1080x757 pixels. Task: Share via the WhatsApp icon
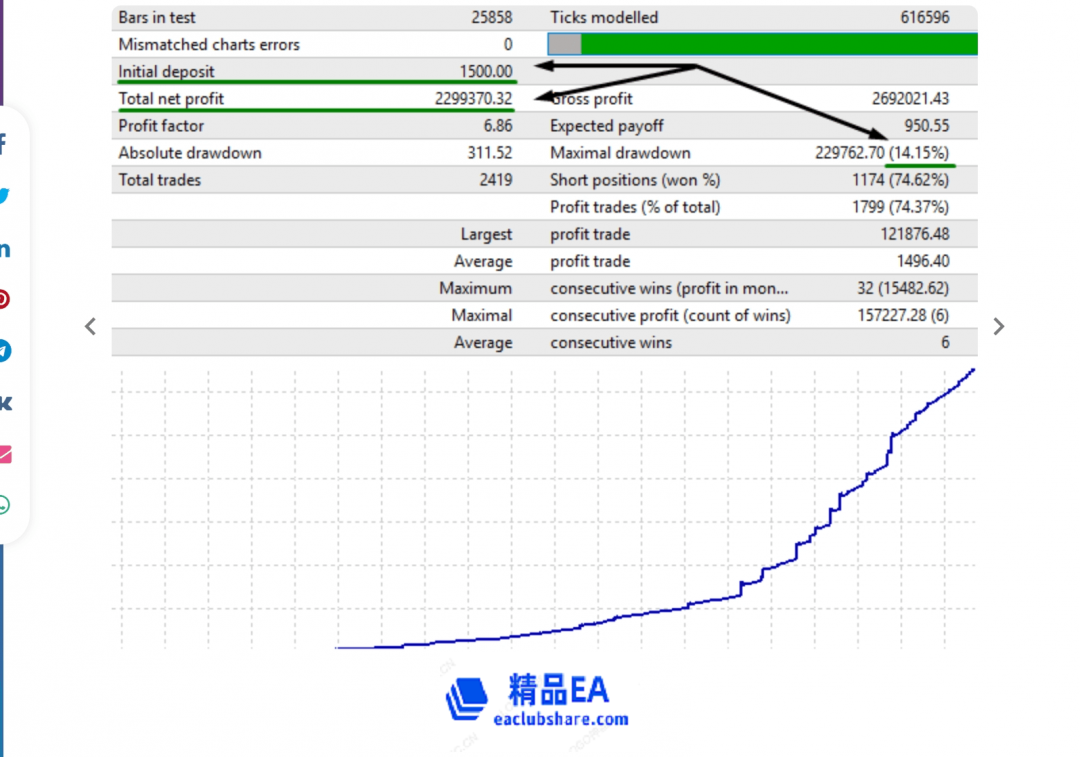click(x=5, y=505)
